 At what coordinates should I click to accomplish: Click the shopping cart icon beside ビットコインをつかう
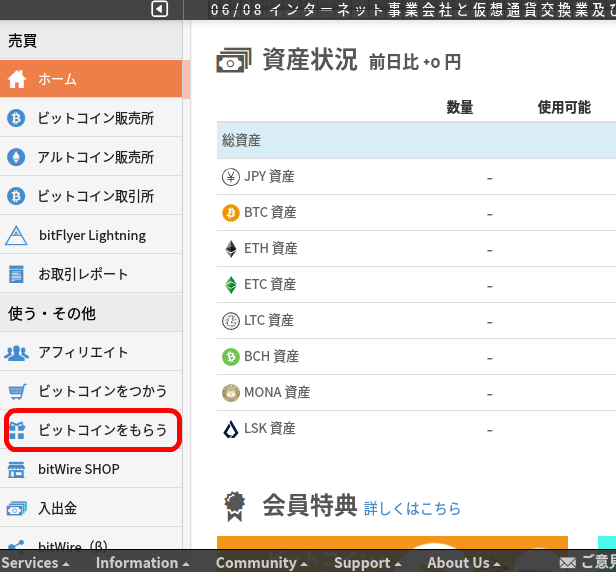[17, 392]
